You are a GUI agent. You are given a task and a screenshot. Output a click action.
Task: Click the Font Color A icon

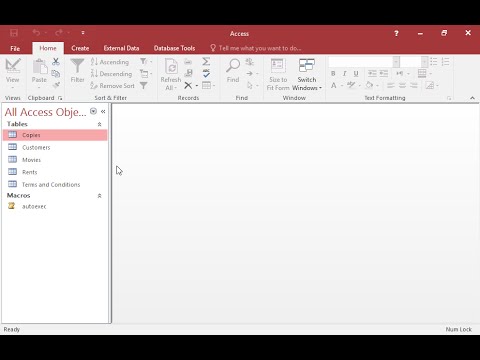point(334,86)
